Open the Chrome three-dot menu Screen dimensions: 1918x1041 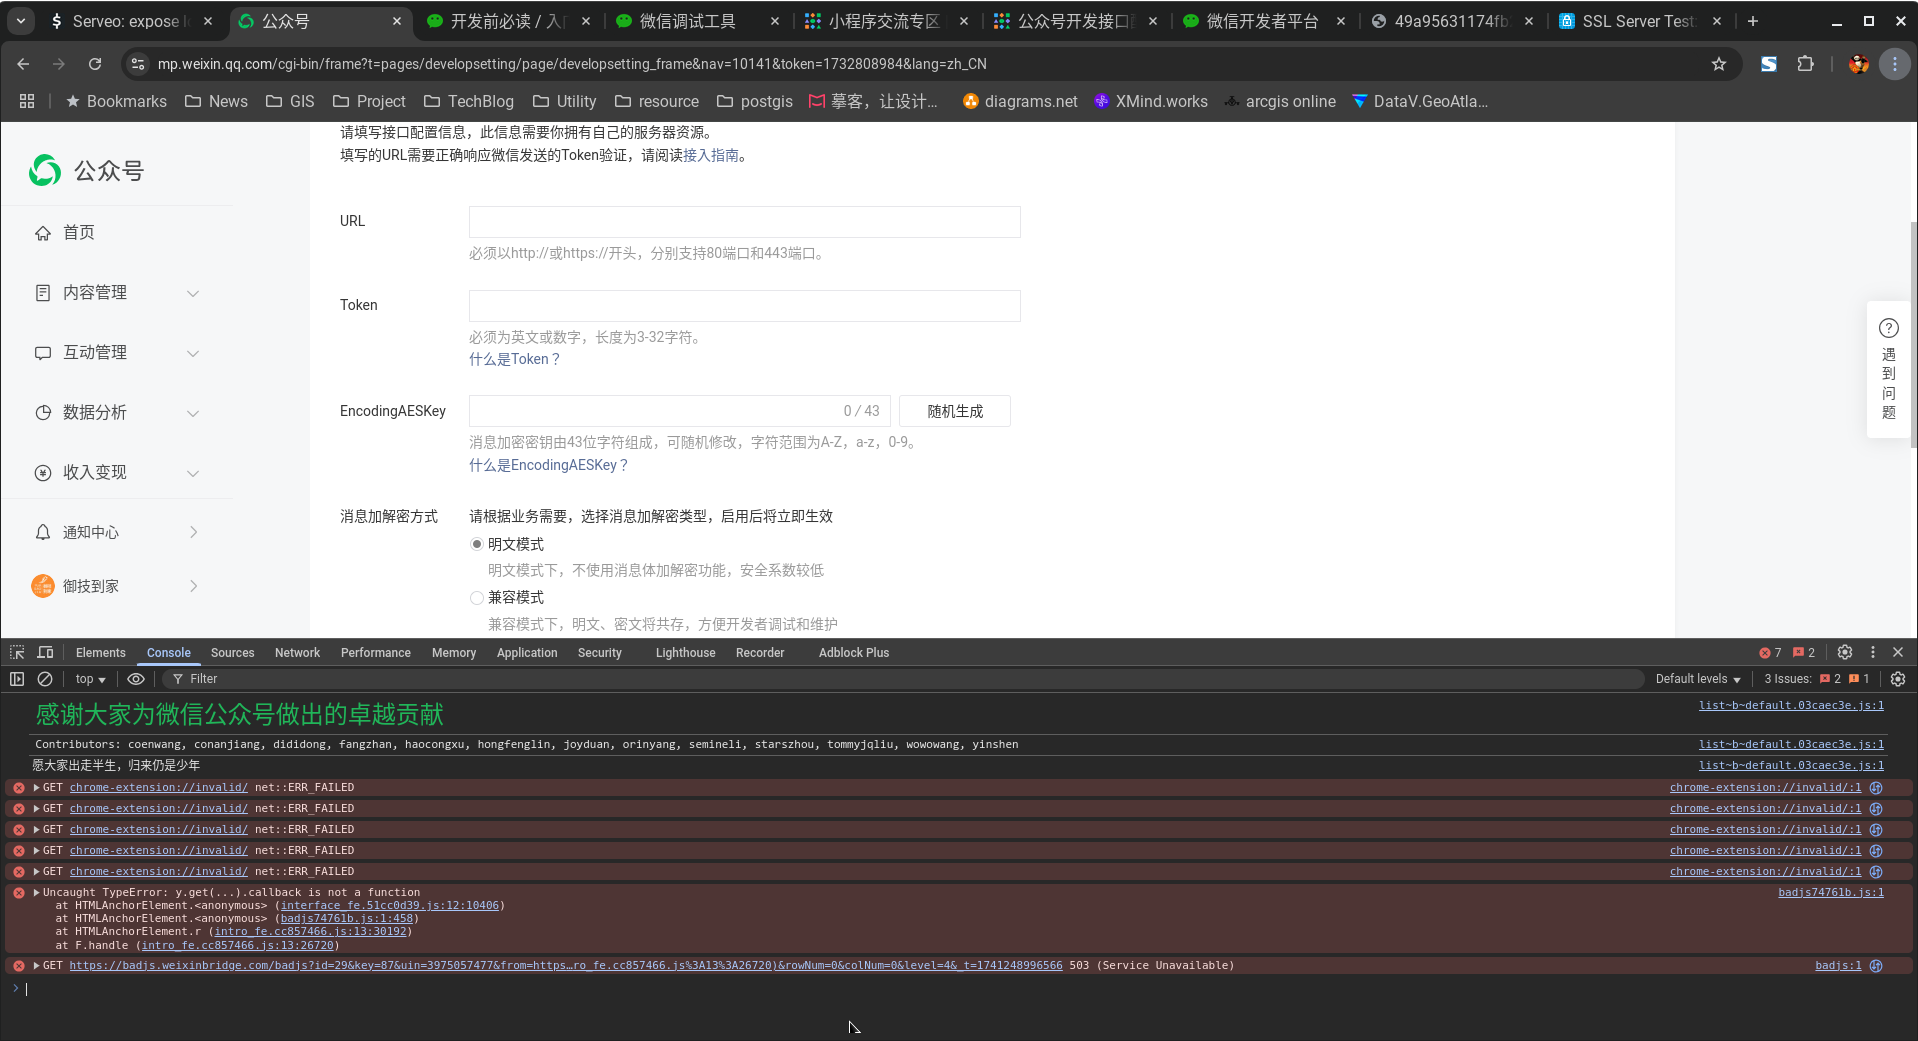[x=1894, y=64]
